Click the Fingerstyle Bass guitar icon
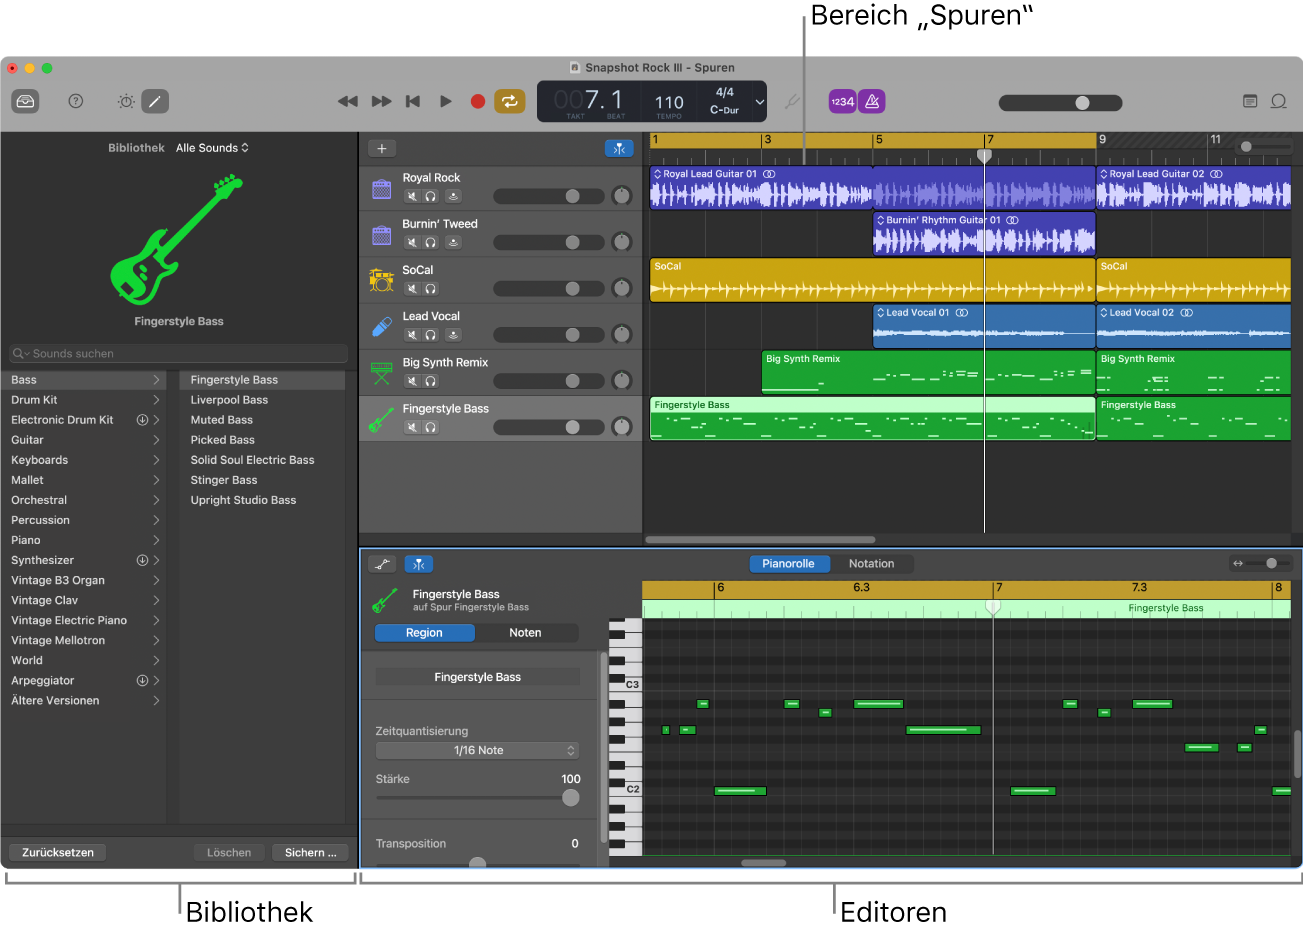 click(x=381, y=419)
